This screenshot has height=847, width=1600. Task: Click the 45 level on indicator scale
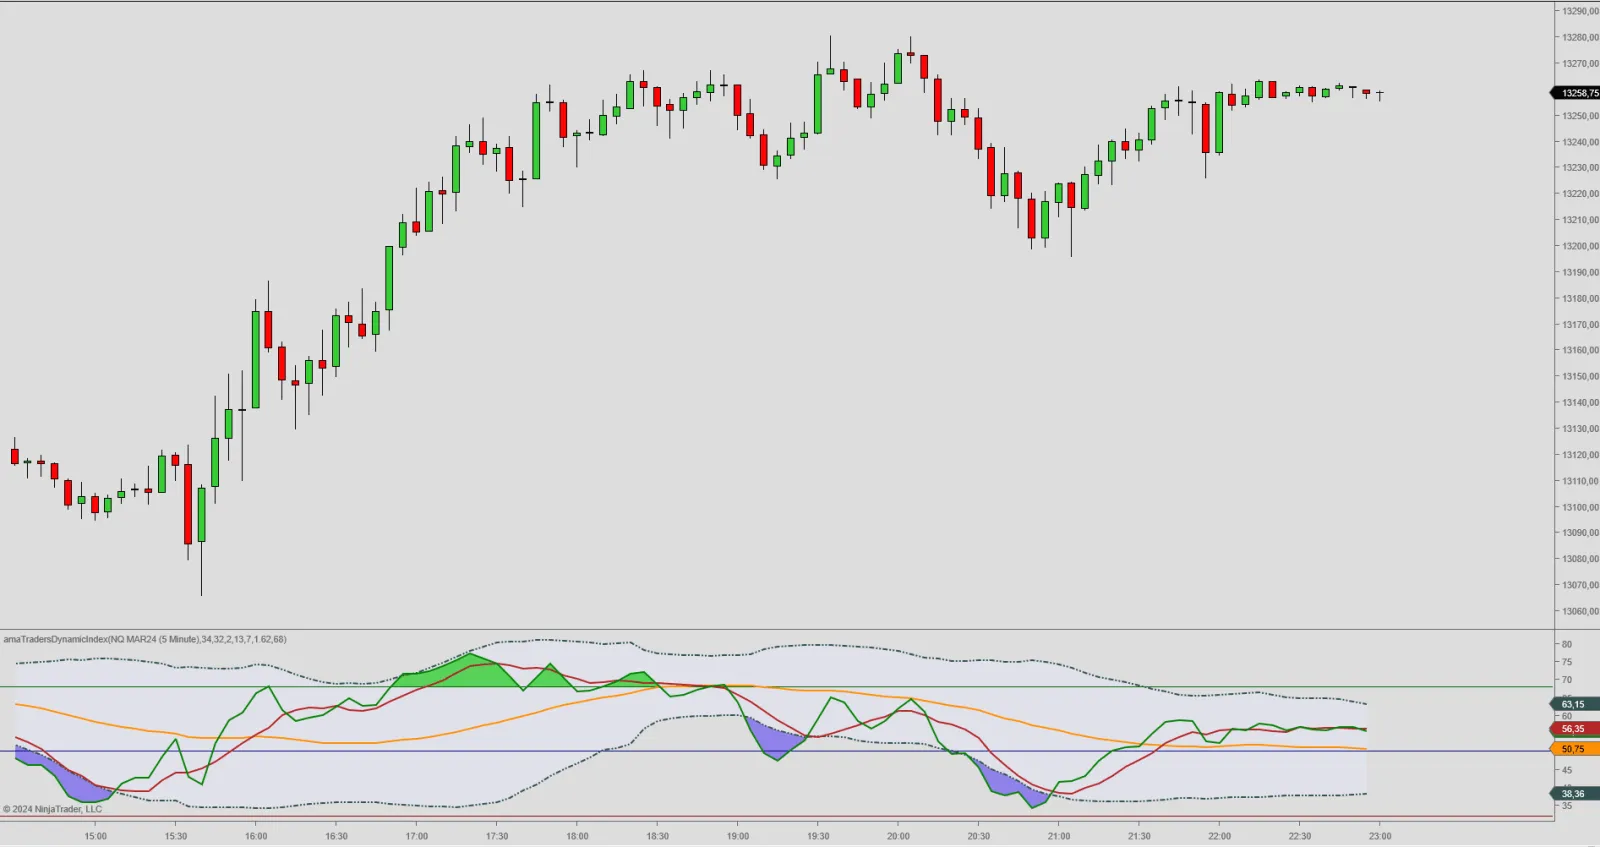tap(1567, 770)
